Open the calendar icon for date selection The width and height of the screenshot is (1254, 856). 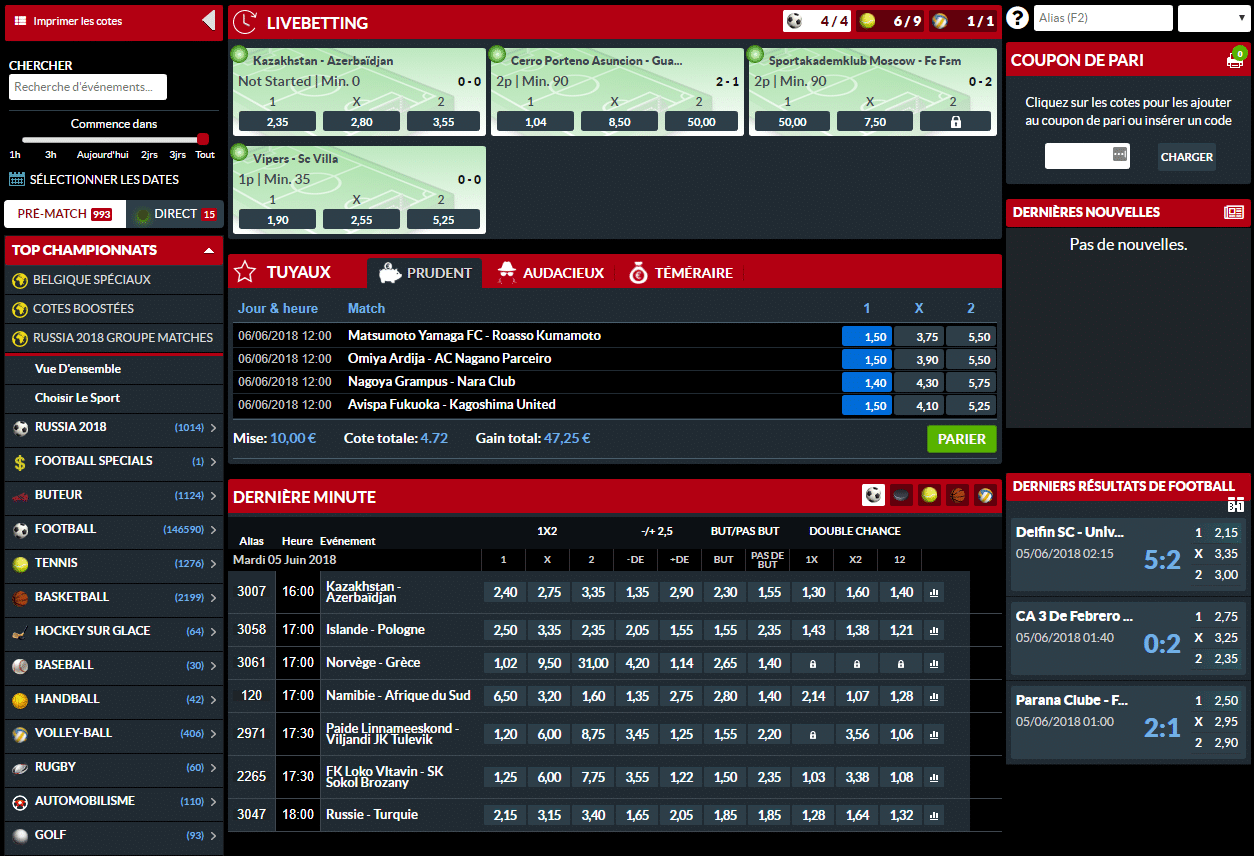pos(16,180)
